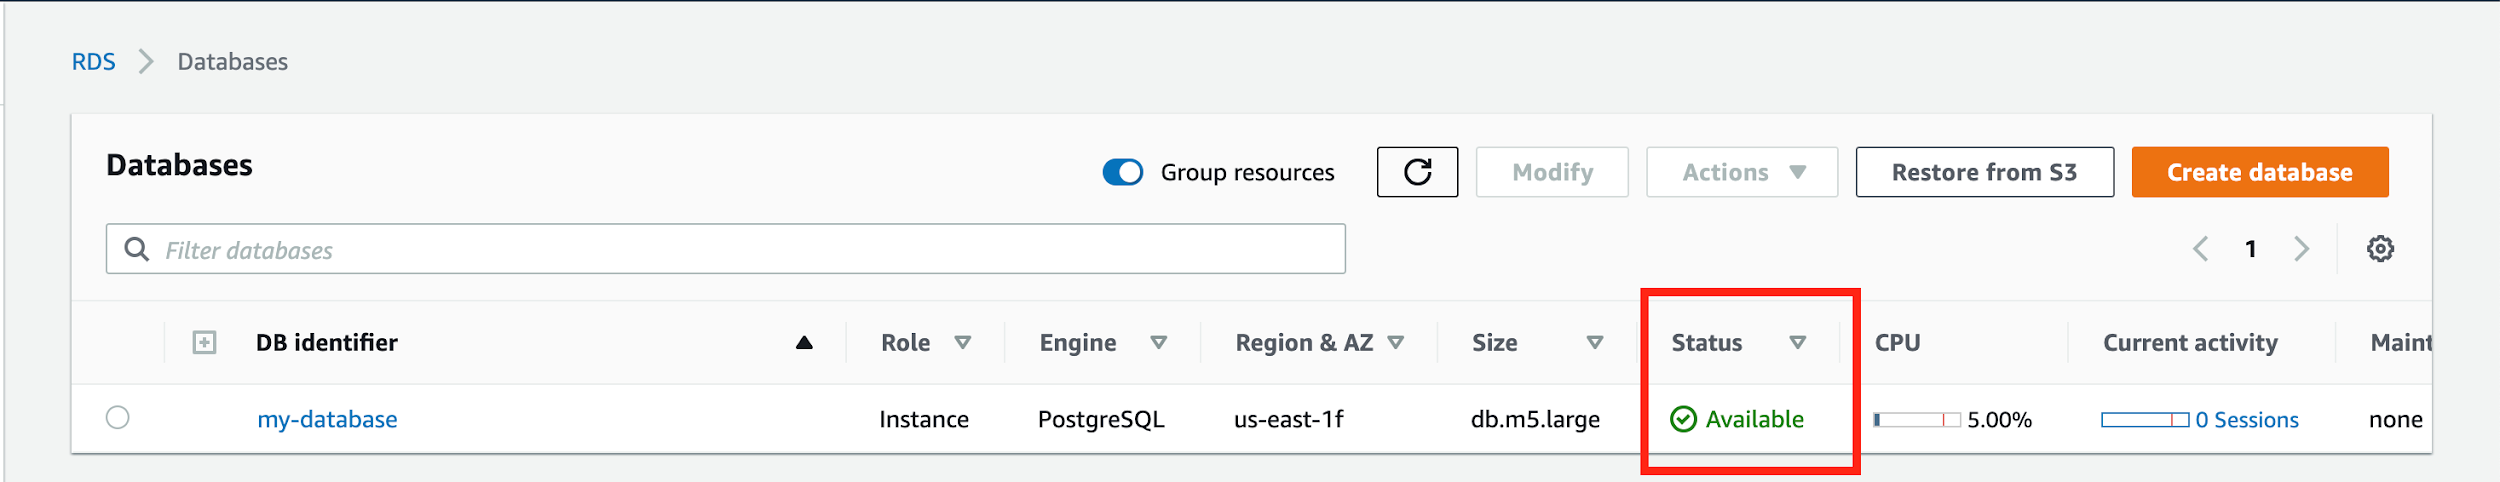Viewport: 2500px width, 482px height.
Task: Click the us-east-1f region cell
Action: point(1288,420)
